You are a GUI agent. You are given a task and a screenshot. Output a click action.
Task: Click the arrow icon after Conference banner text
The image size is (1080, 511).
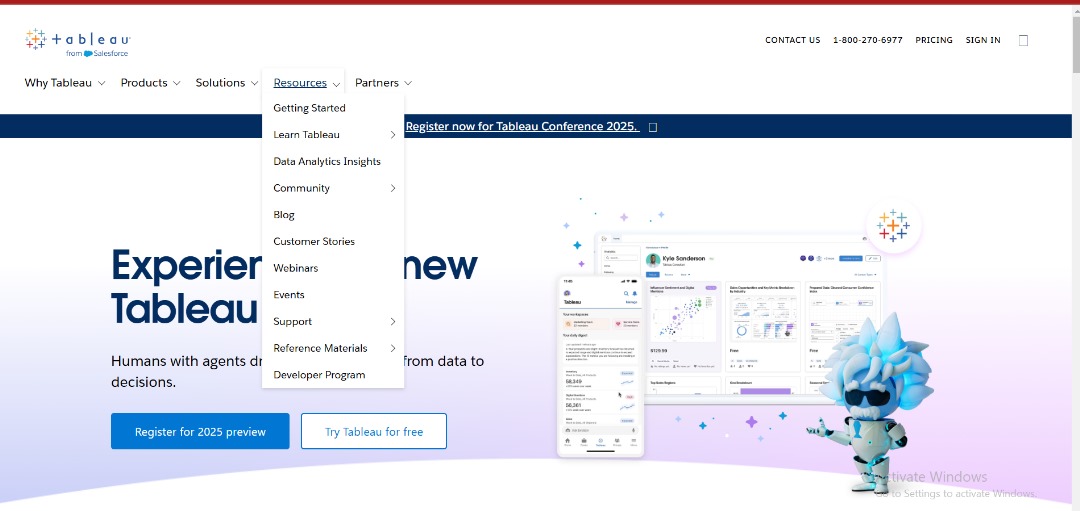(653, 127)
